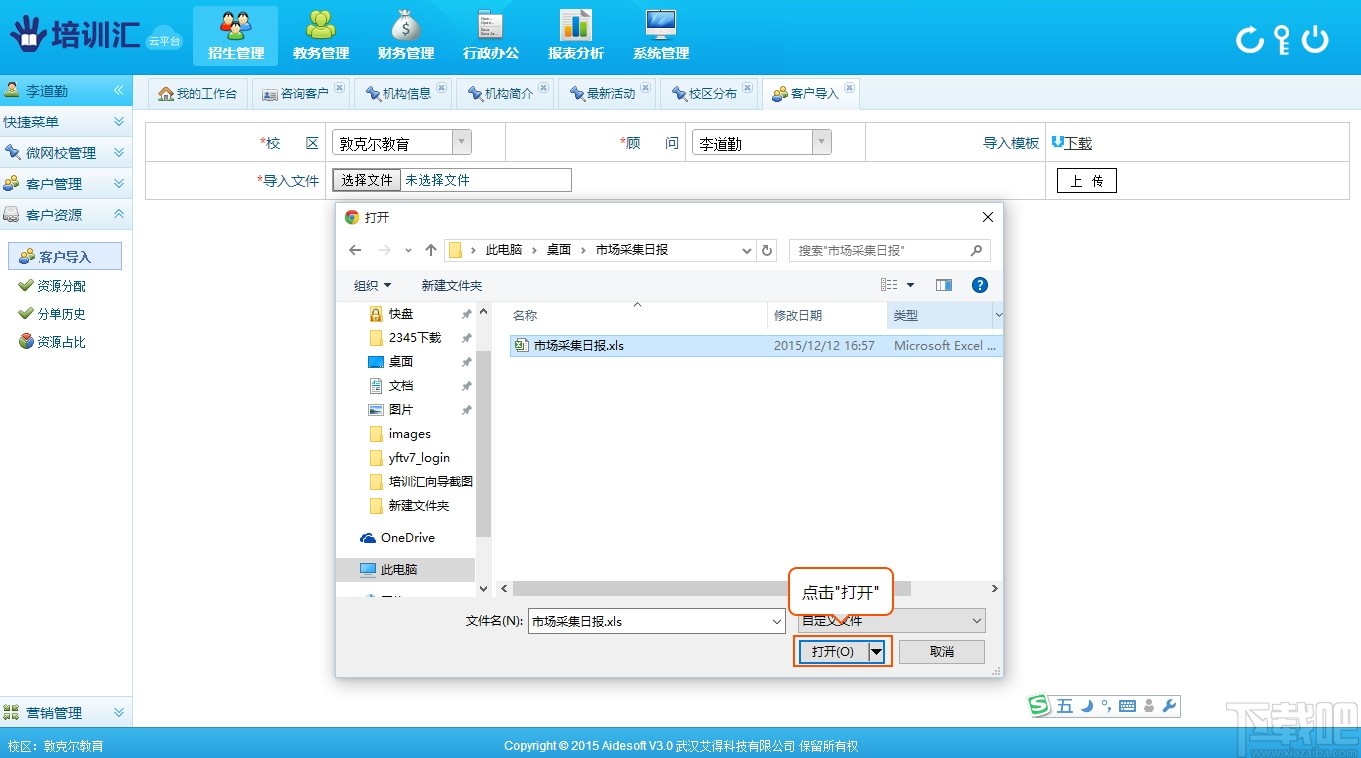Open the soft keyboard from the input bar

coord(1128,705)
